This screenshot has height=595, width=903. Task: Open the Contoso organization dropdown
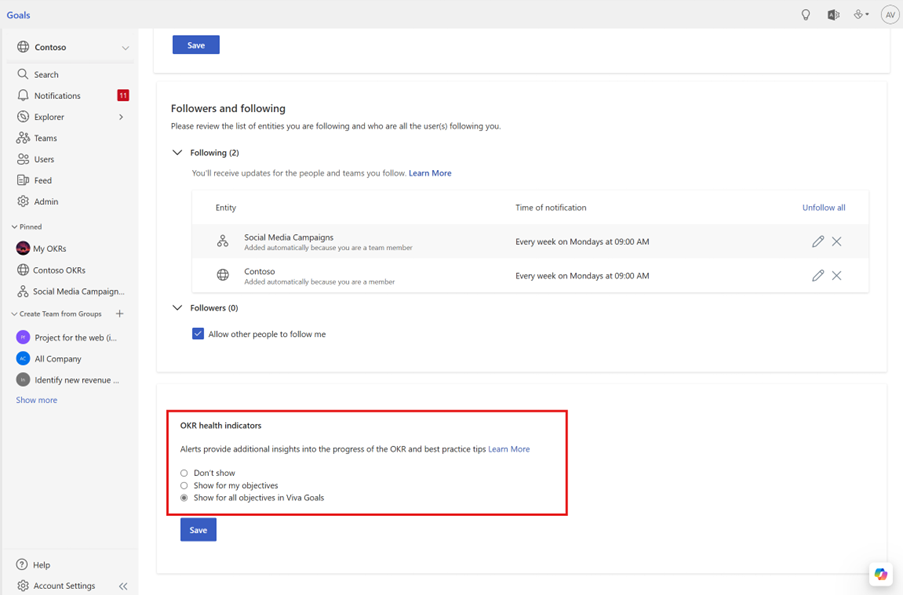pos(125,47)
